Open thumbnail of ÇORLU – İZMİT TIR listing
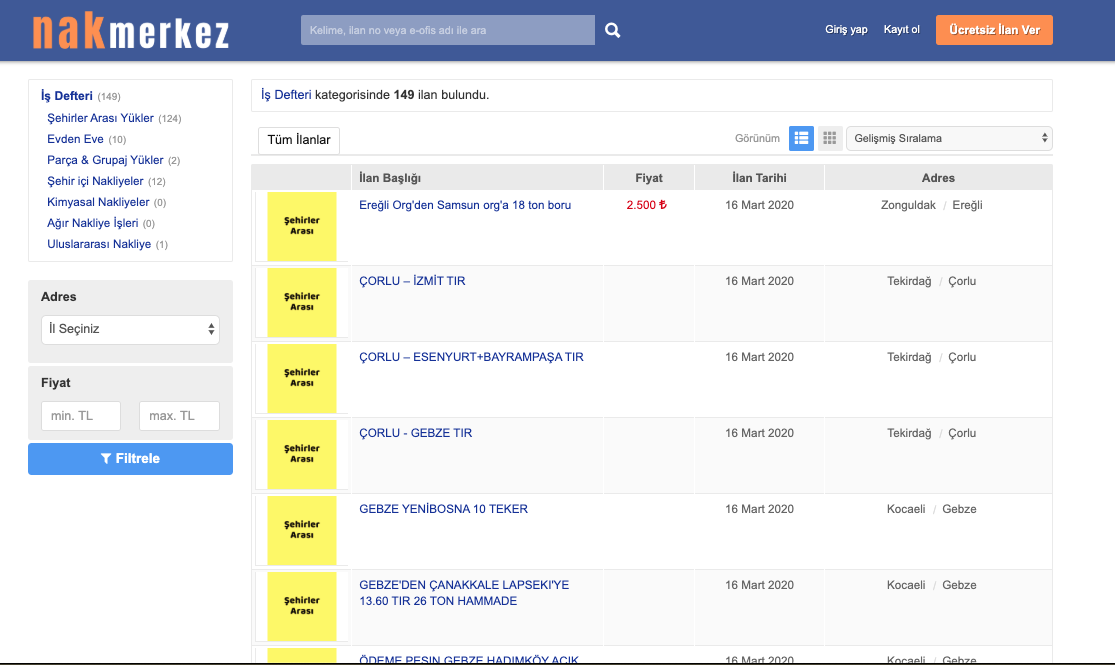Image resolution: width=1115 pixels, height=665 pixels. pos(301,303)
